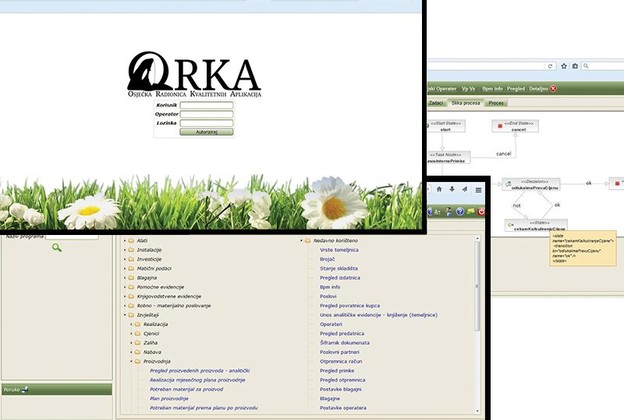This screenshot has height=420, width=624.
Task: Click the cekamKalkuliranjeCijene State node
Action: point(536,225)
